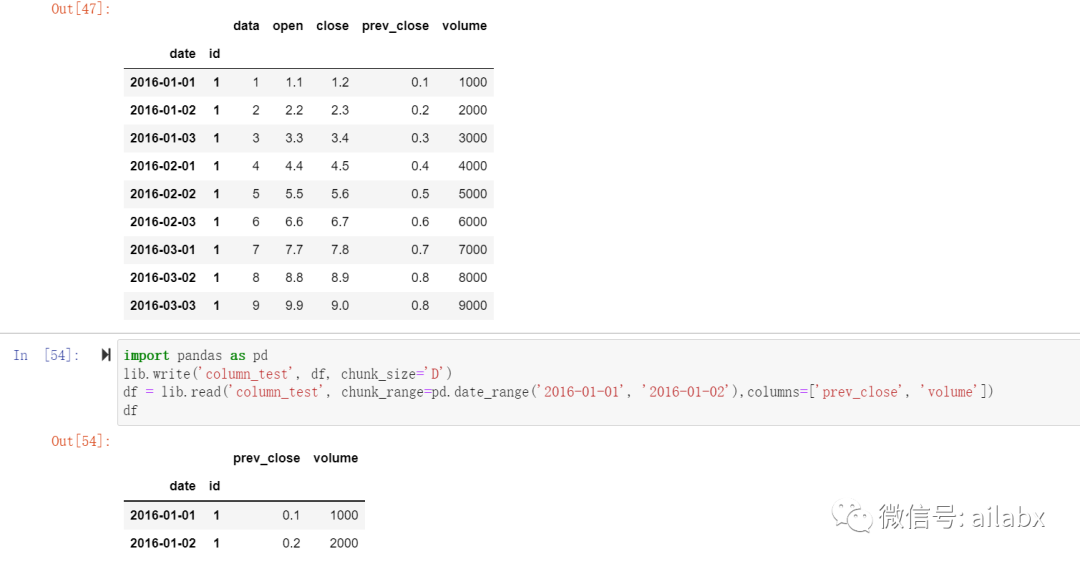This screenshot has width=1080, height=564.
Task: Click prev_close 0.3 in the 2016-01-03 row
Action: pos(420,138)
